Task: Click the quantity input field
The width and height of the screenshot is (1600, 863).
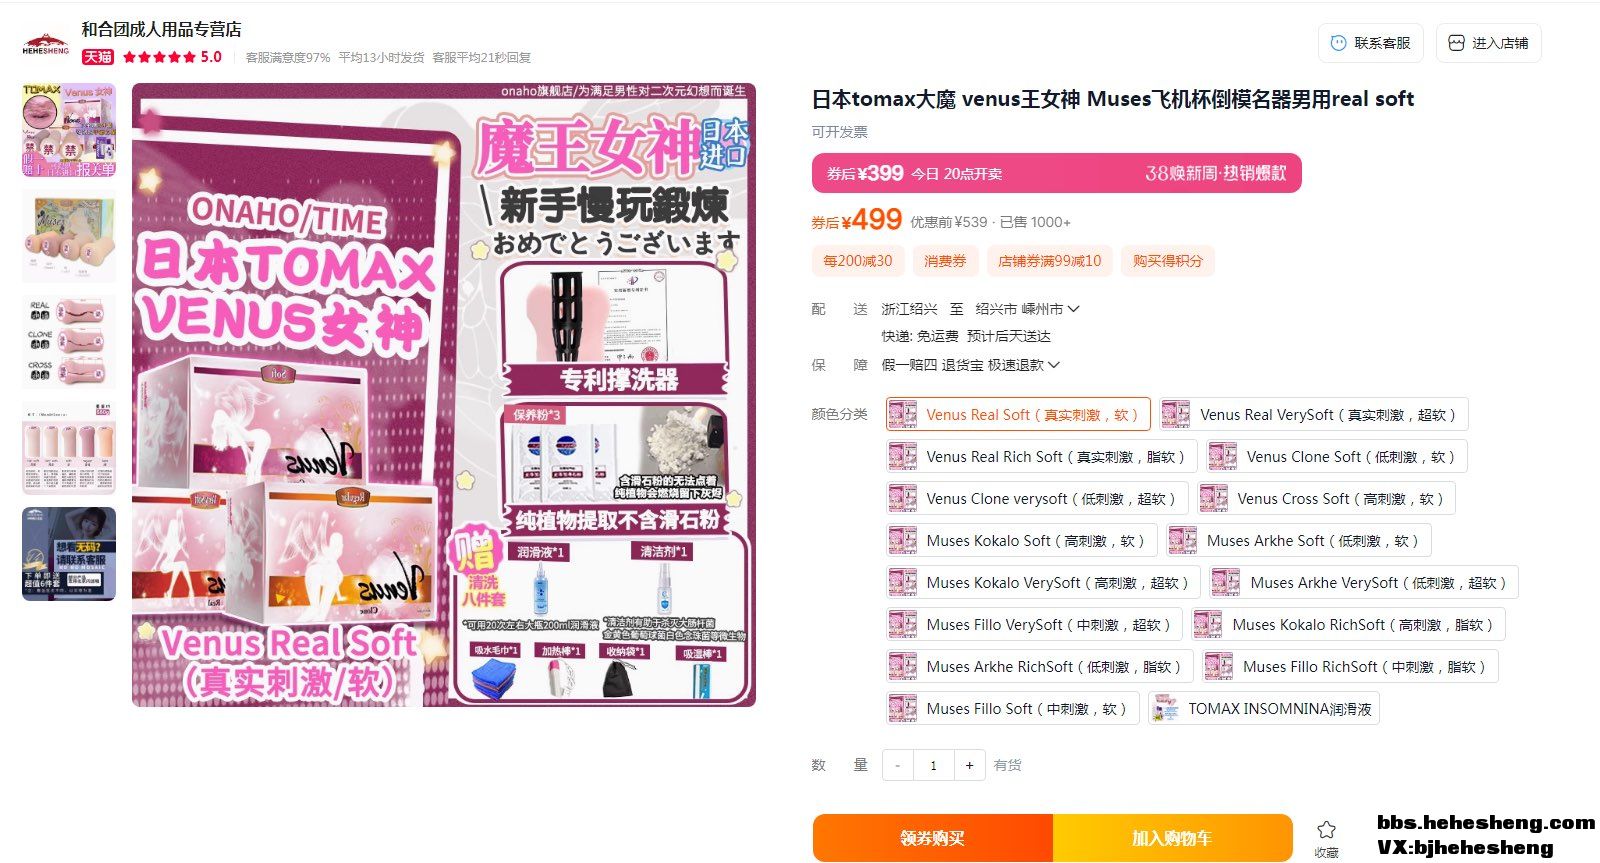Action: 933,765
